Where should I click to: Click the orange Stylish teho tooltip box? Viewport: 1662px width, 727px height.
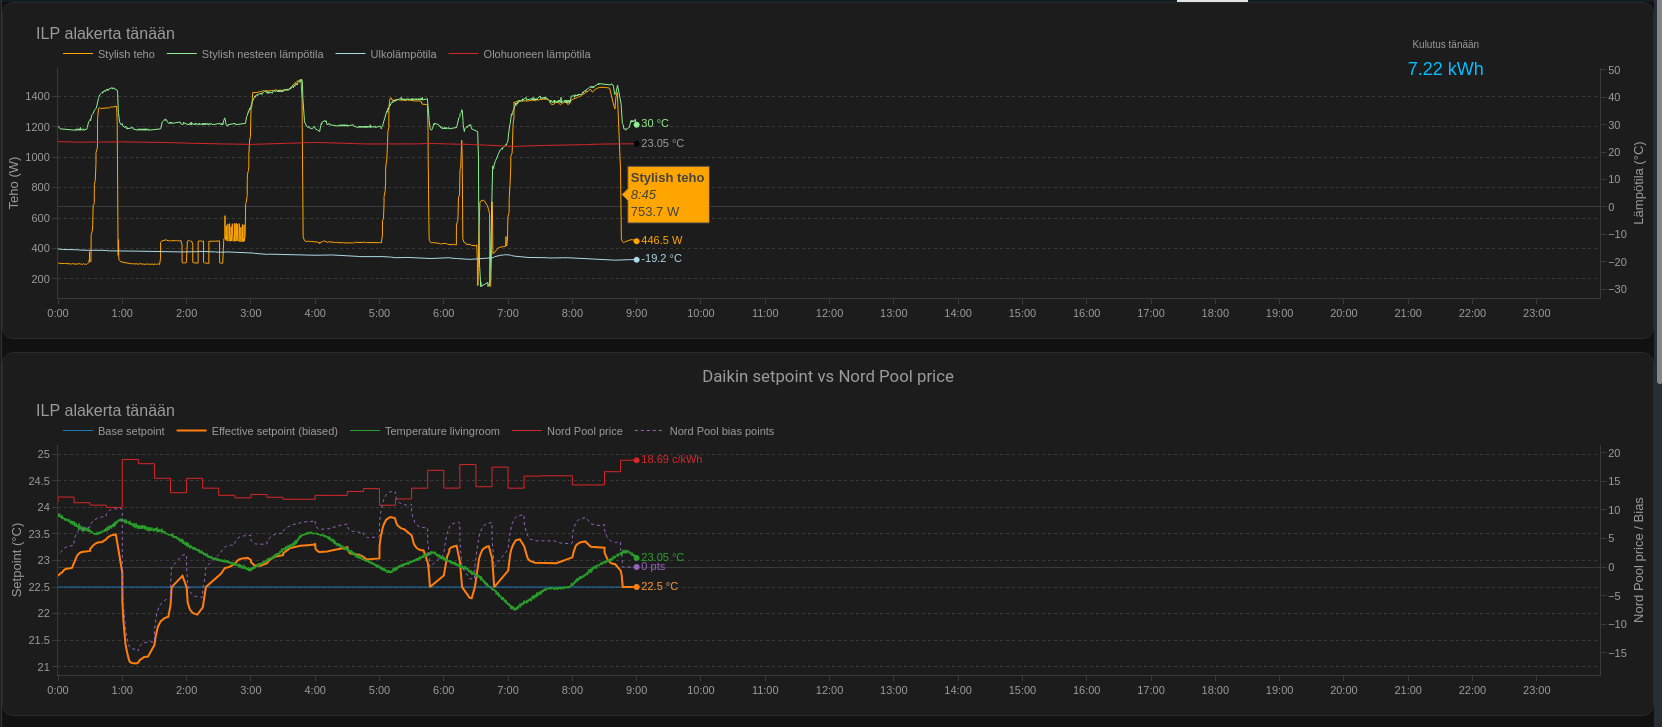pyautogui.click(x=668, y=194)
